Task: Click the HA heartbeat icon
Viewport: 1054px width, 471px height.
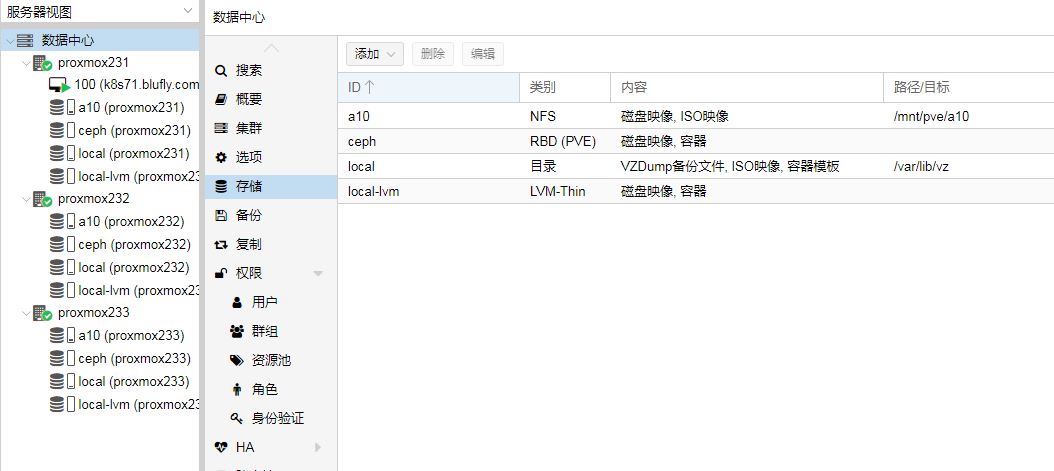Action: point(221,447)
